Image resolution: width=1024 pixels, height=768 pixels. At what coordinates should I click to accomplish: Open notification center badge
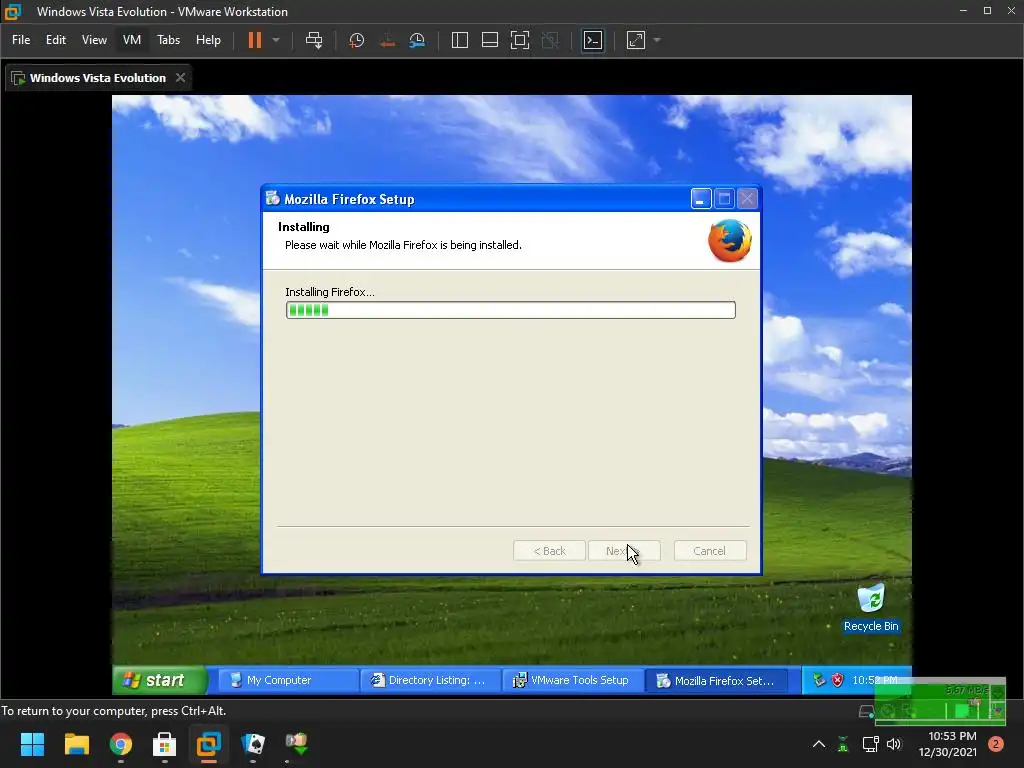996,744
